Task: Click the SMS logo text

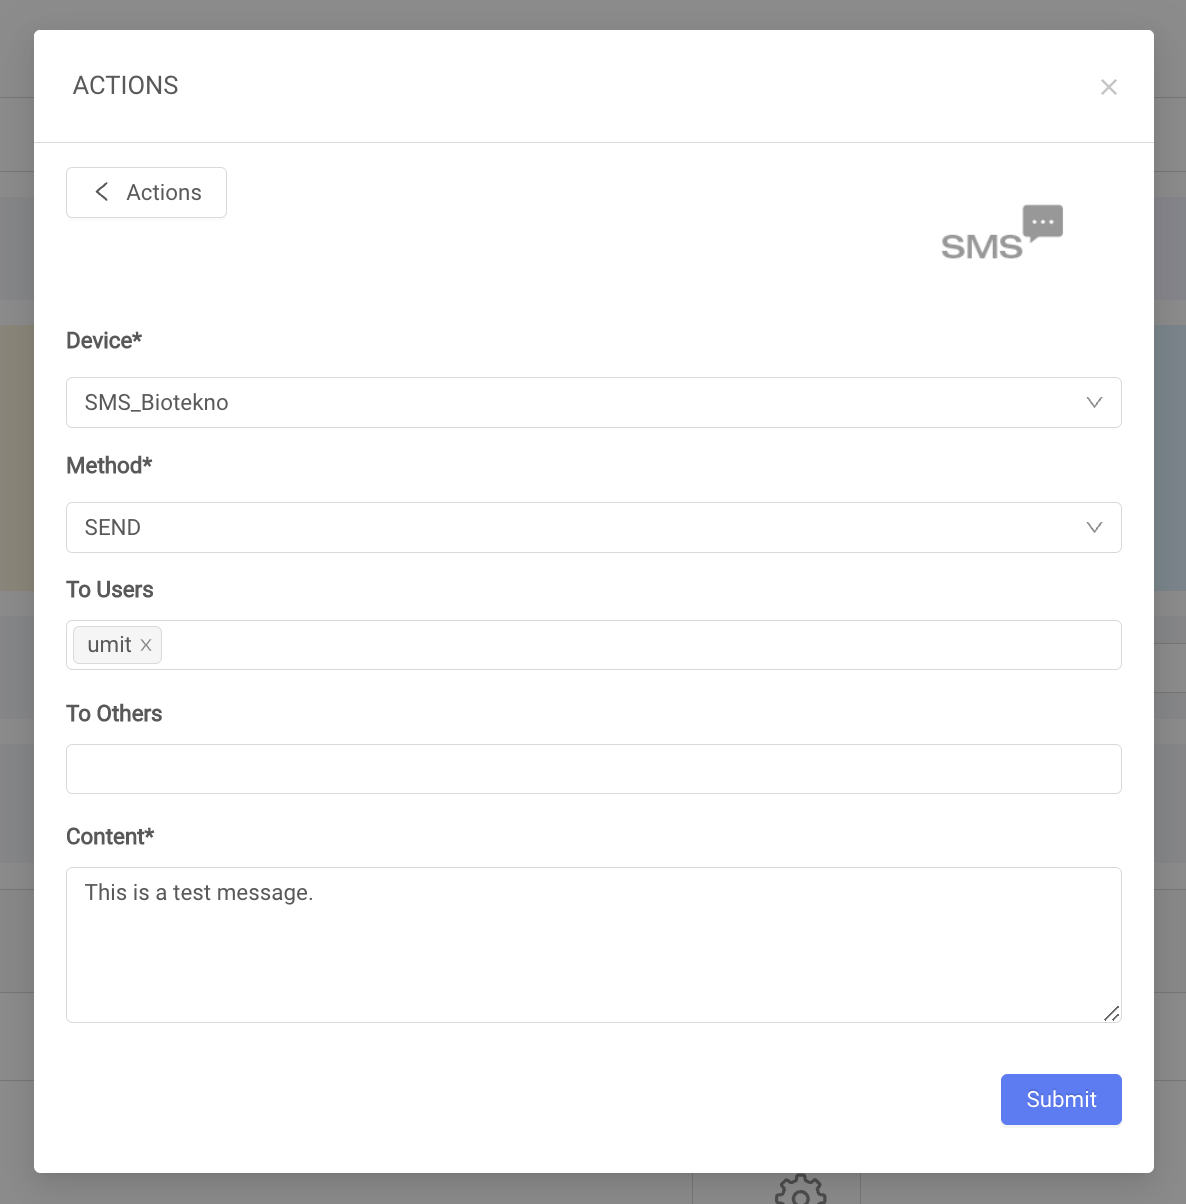Action: coord(981,247)
